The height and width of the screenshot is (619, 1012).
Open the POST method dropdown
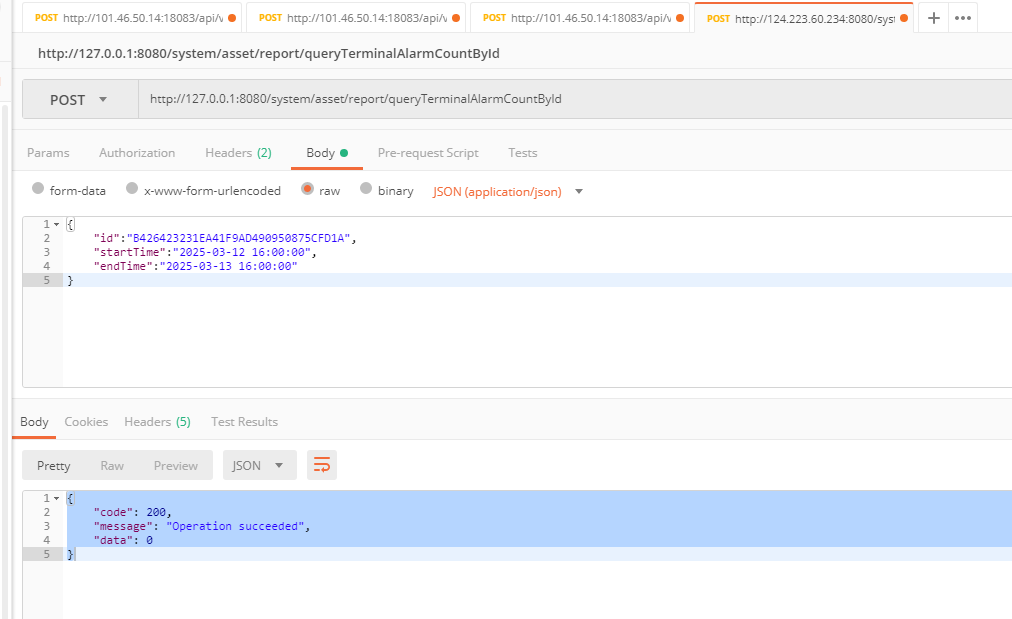point(81,100)
